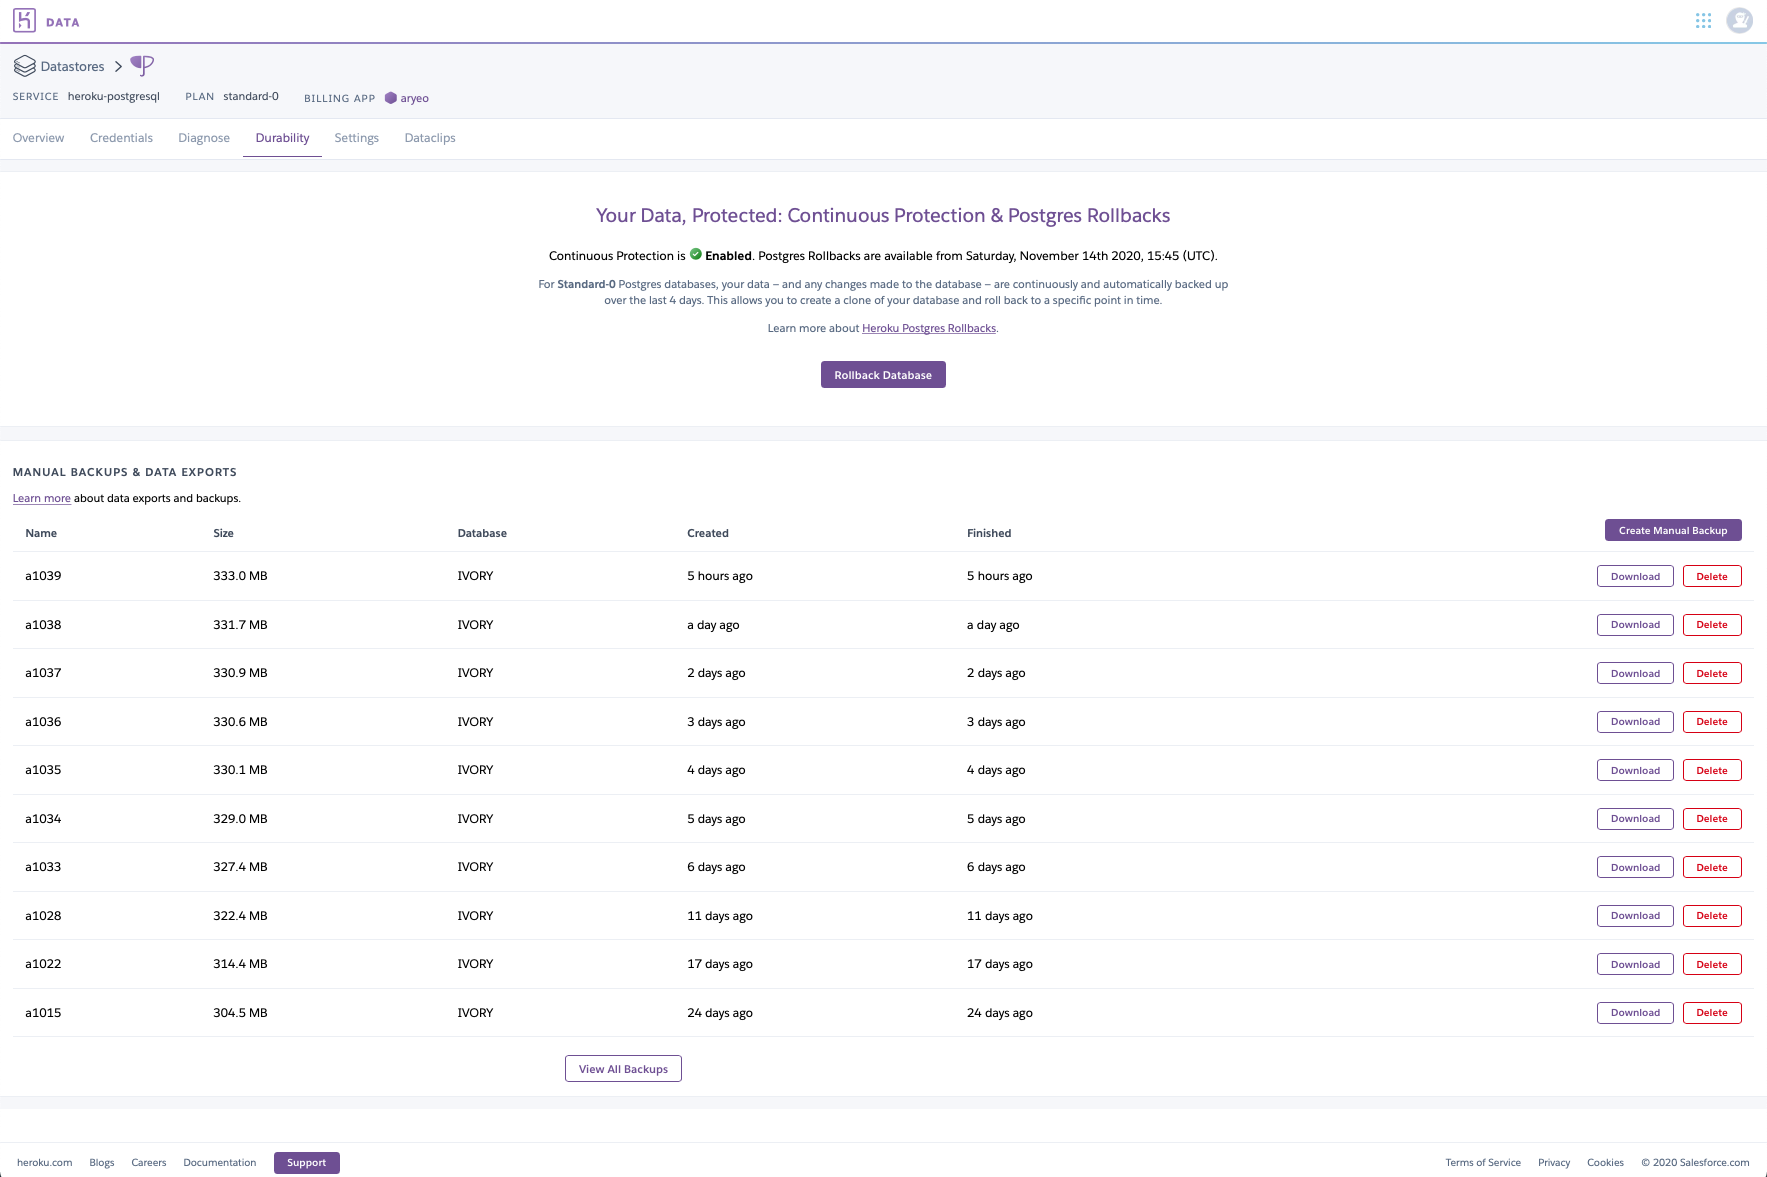
Task: Download backup a1038
Action: [x=1635, y=625]
